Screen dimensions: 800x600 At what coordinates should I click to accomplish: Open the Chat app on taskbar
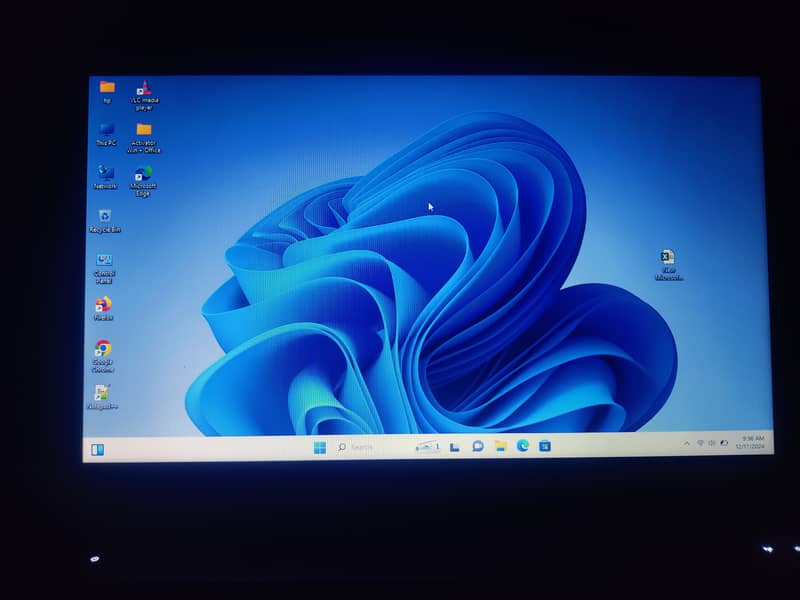tap(478, 446)
